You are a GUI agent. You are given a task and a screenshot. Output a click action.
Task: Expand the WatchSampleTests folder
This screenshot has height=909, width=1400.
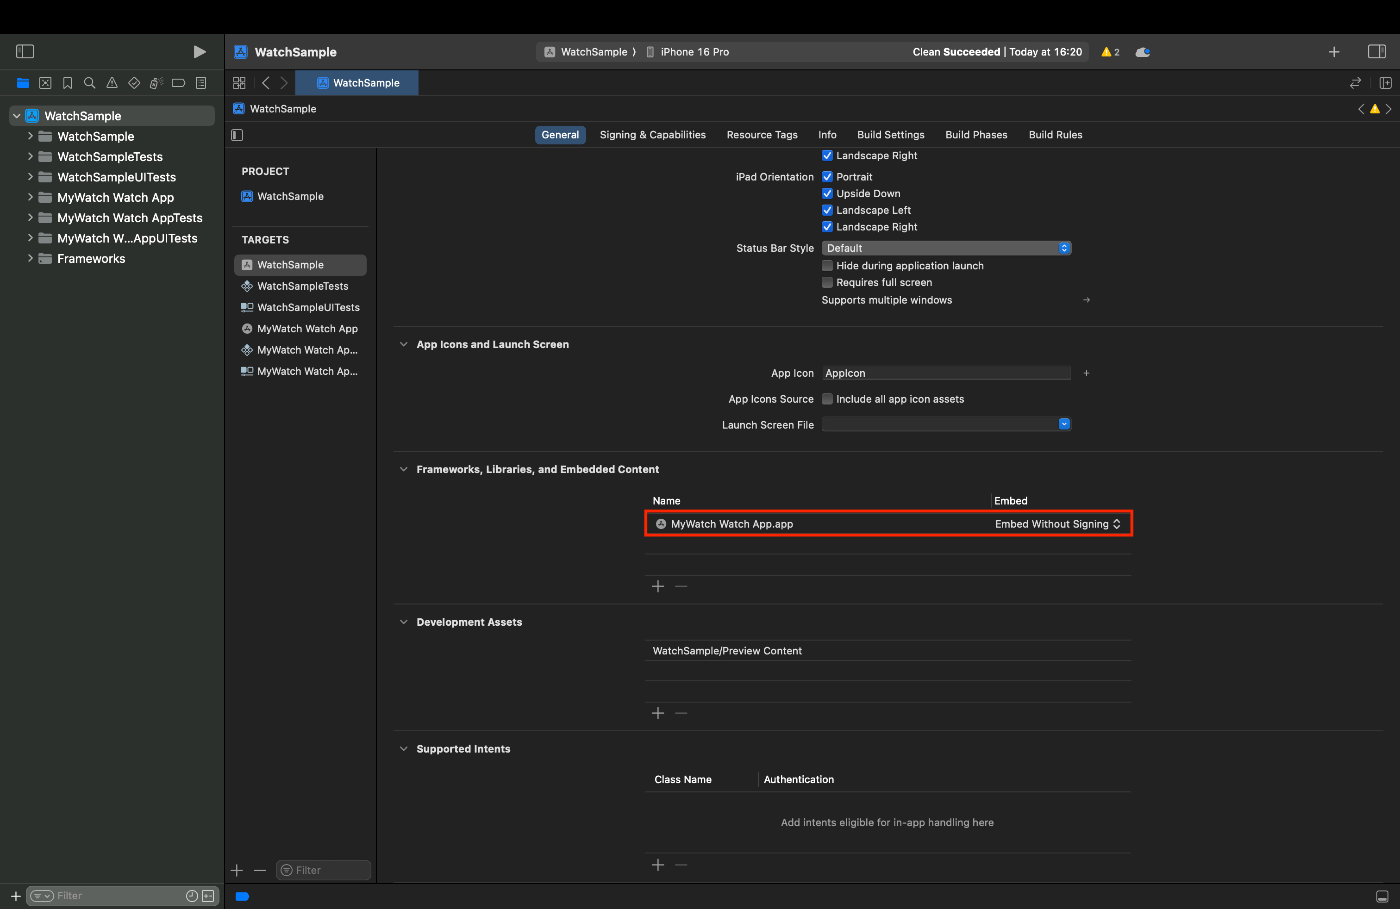[x=30, y=157]
